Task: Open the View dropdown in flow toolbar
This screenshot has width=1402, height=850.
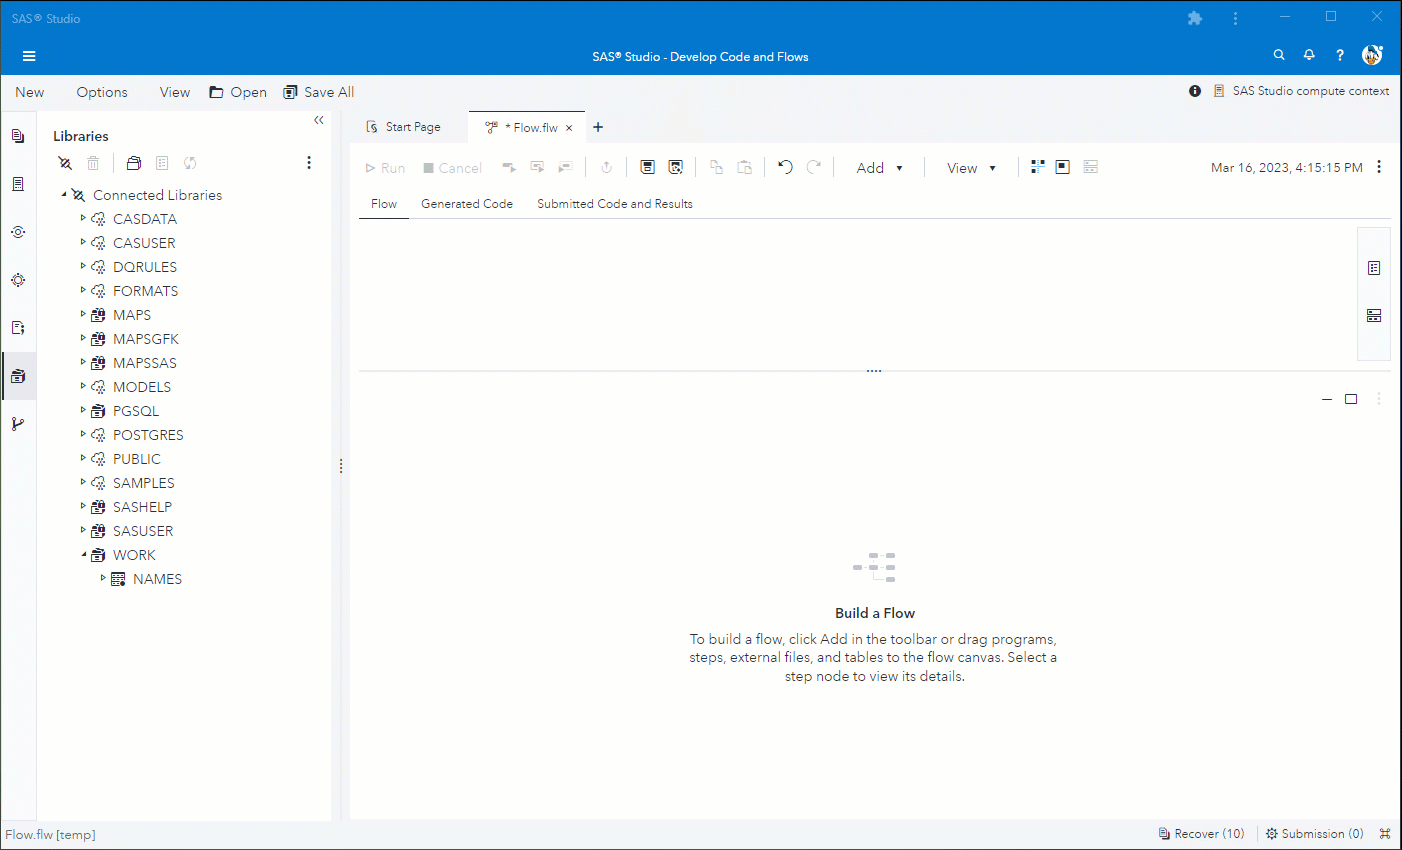Action: click(972, 168)
